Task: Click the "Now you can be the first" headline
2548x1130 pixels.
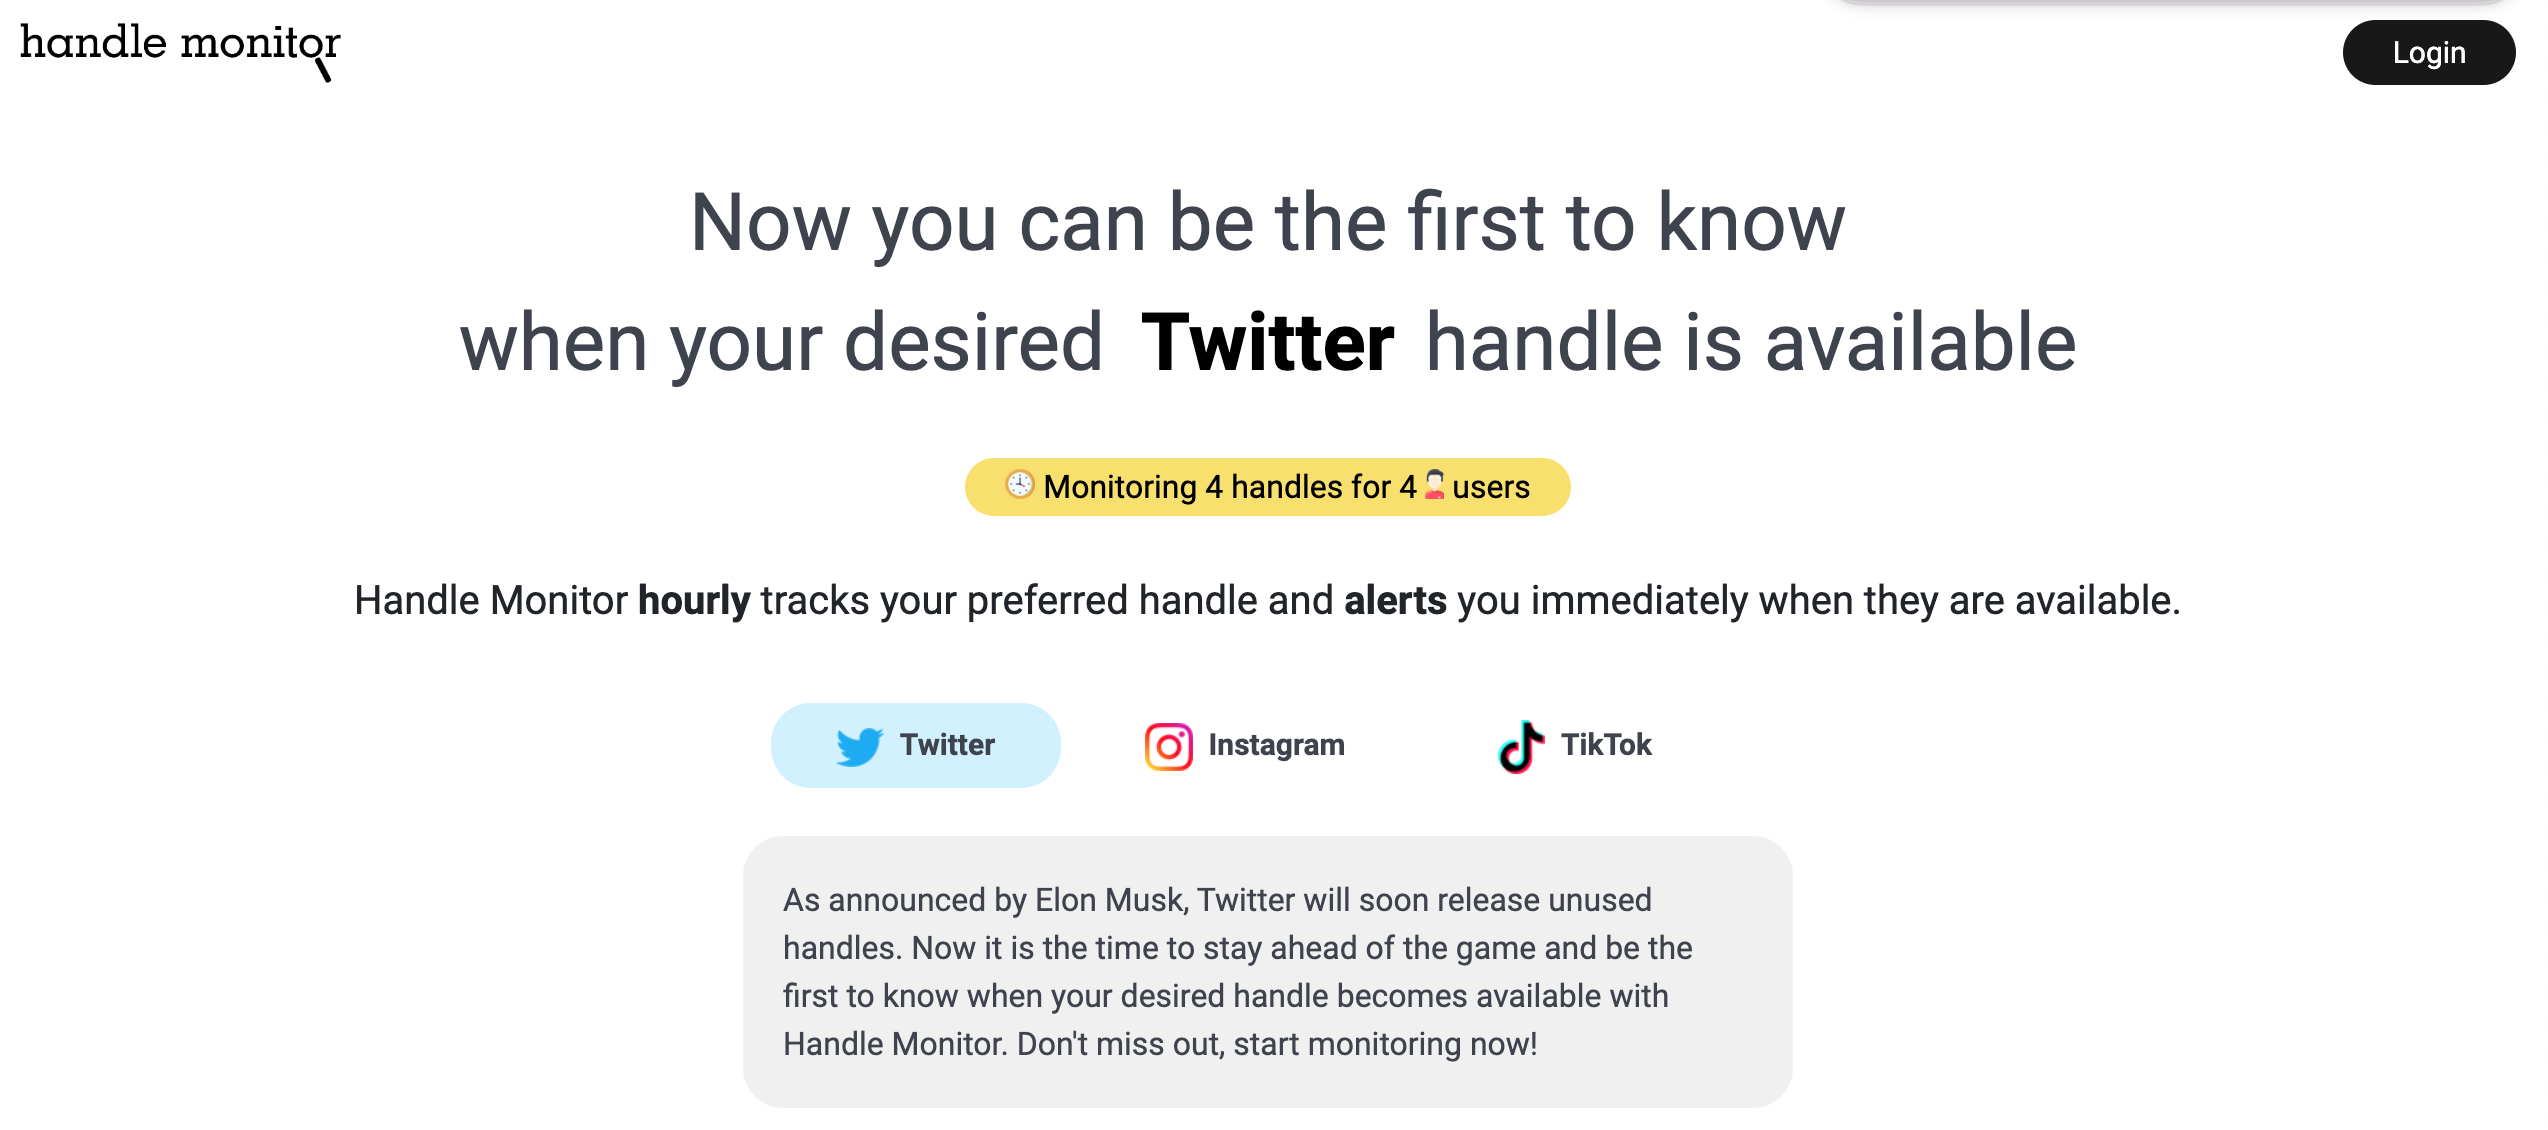Action: coord(1267,223)
